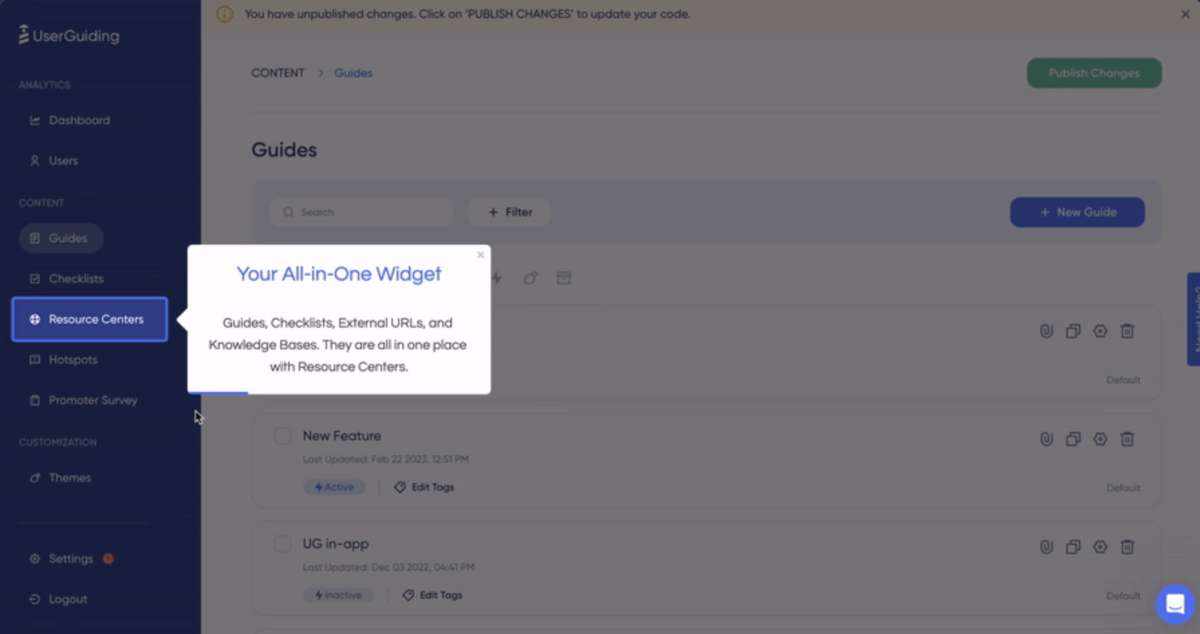This screenshot has height=634, width=1200.
Task: Duplicate the New Feature guide
Action: coord(1073,439)
